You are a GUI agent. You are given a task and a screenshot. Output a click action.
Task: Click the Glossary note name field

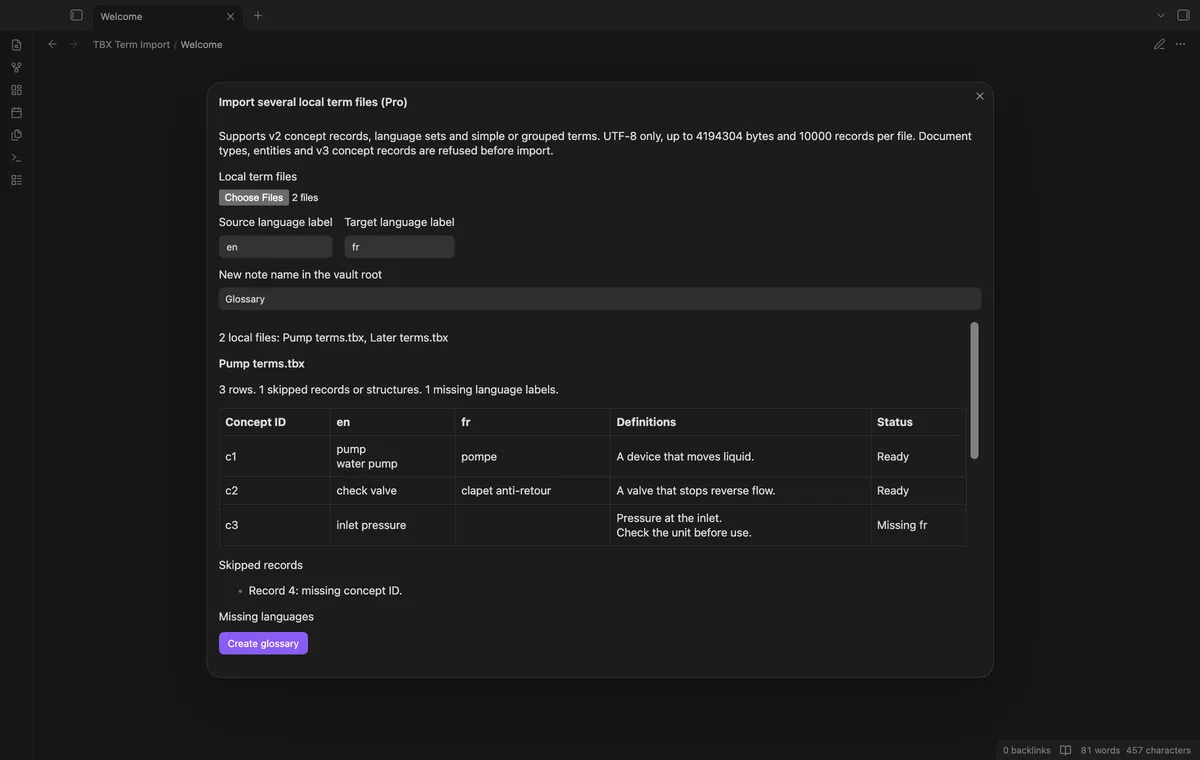(x=600, y=299)
